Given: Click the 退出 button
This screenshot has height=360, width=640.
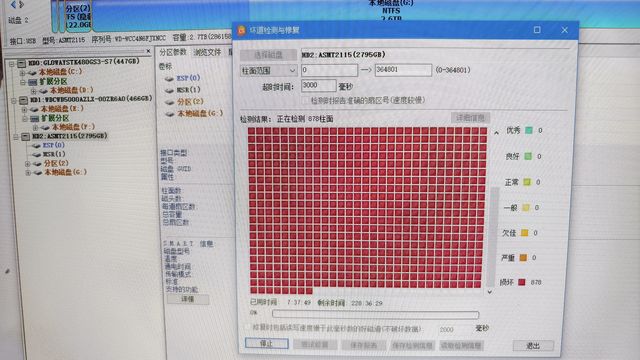Looking at the screenshot, I should pos(533,346).
